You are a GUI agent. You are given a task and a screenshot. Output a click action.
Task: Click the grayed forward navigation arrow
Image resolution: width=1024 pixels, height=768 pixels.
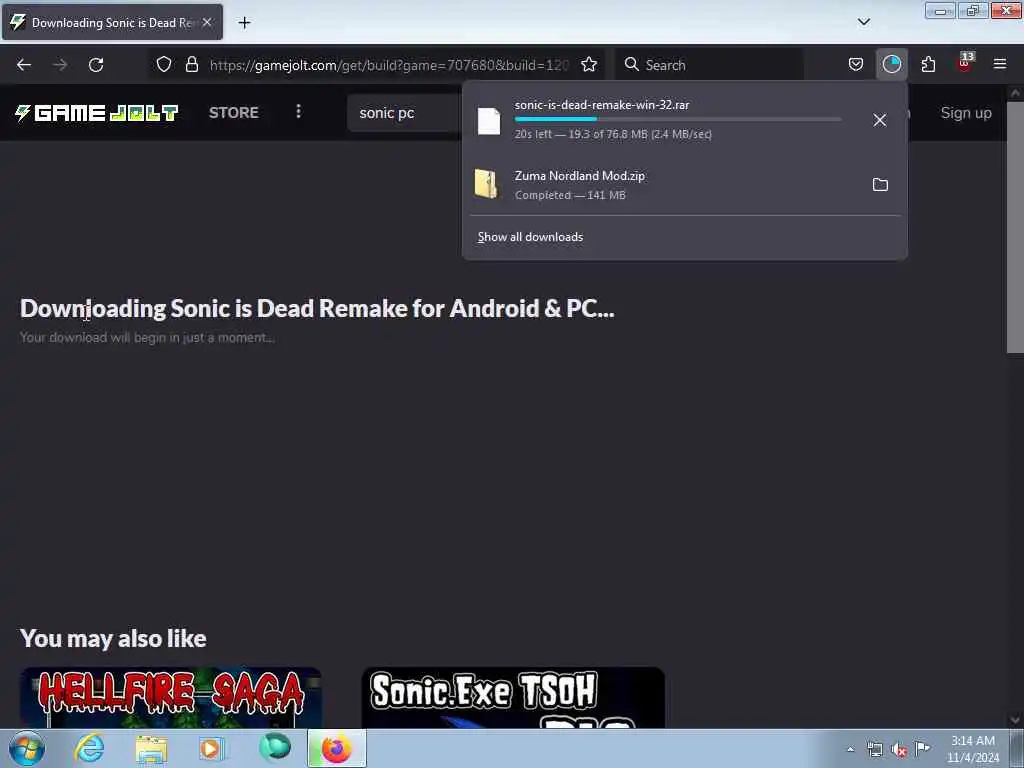pos(60,65)
